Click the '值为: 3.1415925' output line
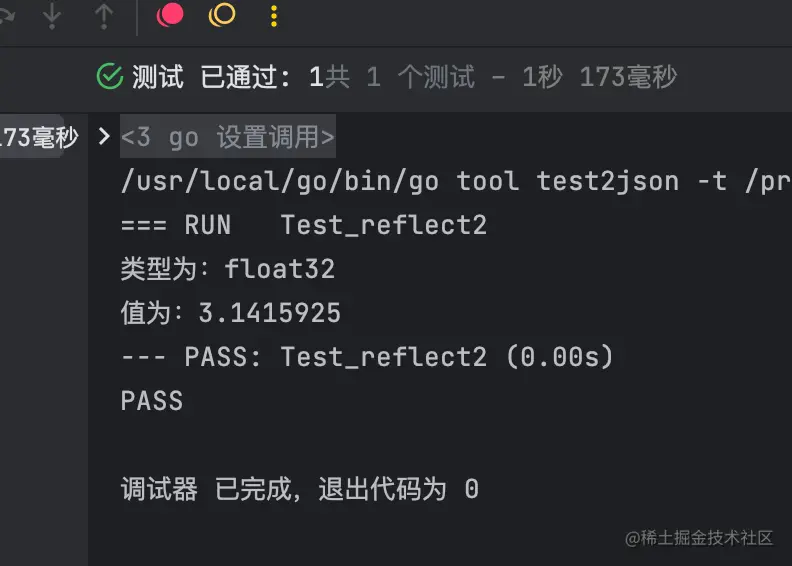 [x=231, y=313]
